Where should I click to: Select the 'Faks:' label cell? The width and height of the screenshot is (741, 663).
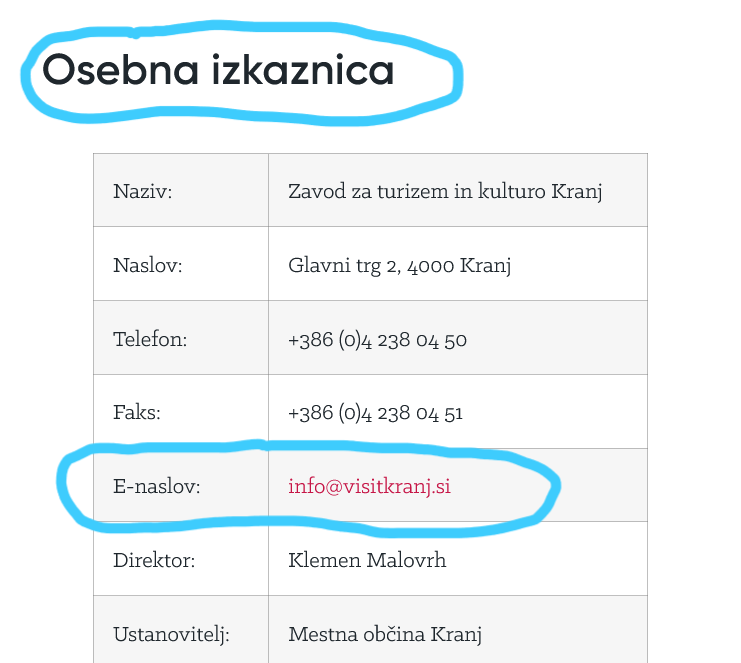tap(137, 413)
